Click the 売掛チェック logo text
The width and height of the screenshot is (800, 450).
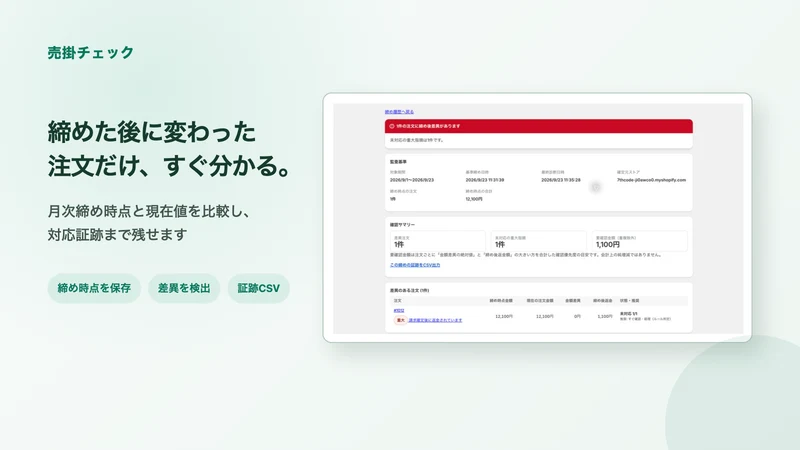[x=91, y=53]
